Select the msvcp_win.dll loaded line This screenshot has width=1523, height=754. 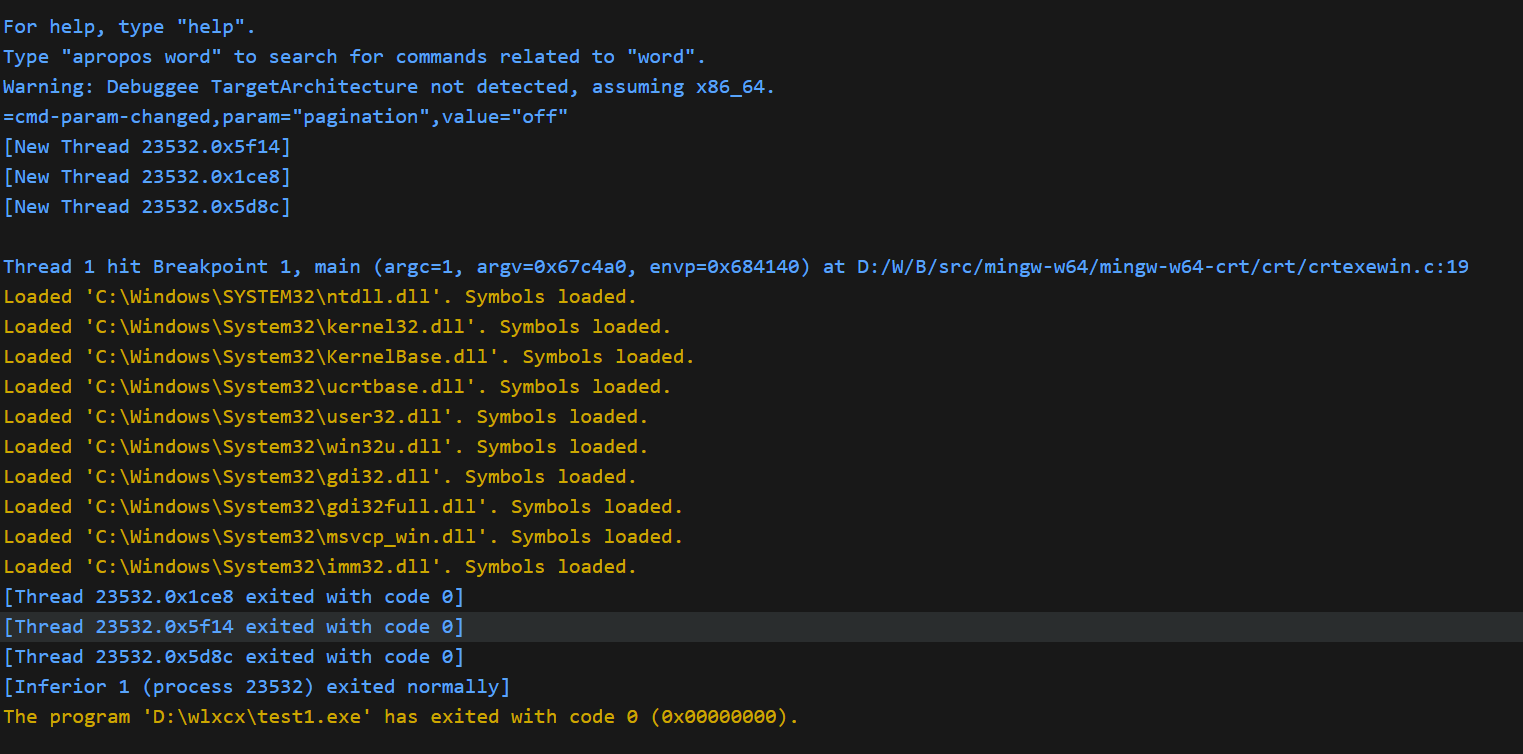(343, 537)
